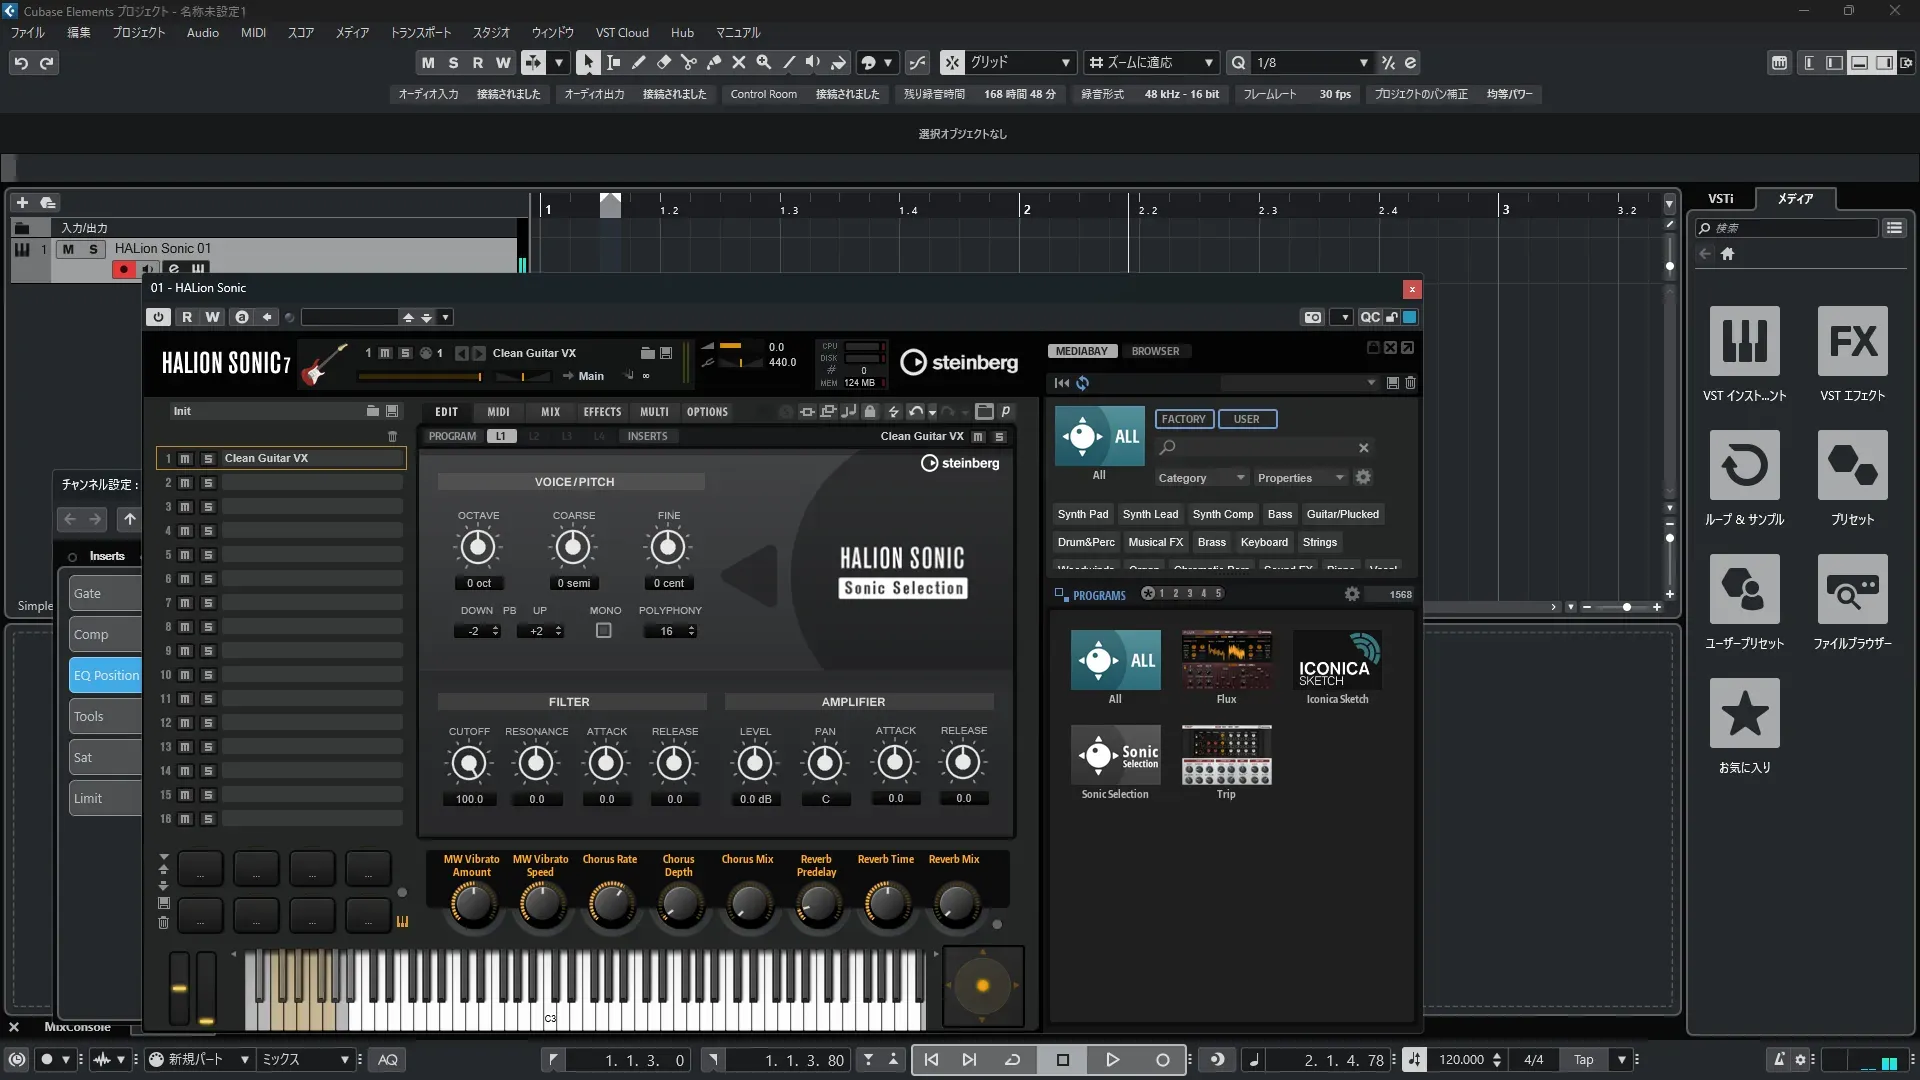Viewport: 1920px width, 1080px height.
Task: Open the 1/8 quantize preset dropdown
Action: coord(1363,62)
